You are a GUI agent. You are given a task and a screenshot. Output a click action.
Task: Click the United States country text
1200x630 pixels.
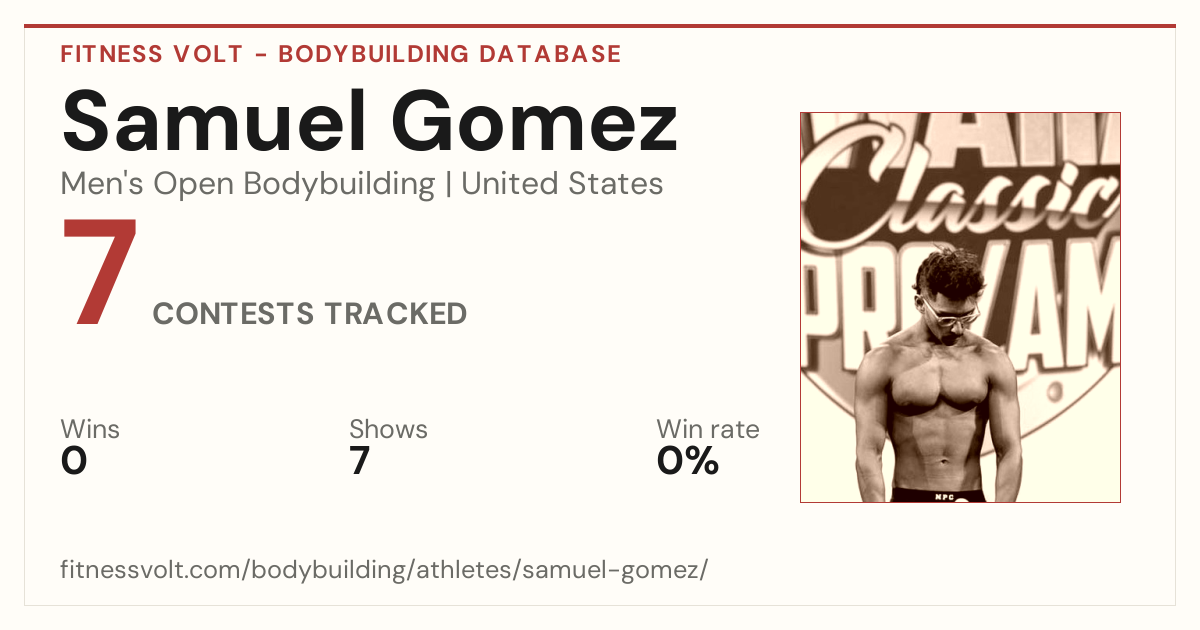[562, 184]
